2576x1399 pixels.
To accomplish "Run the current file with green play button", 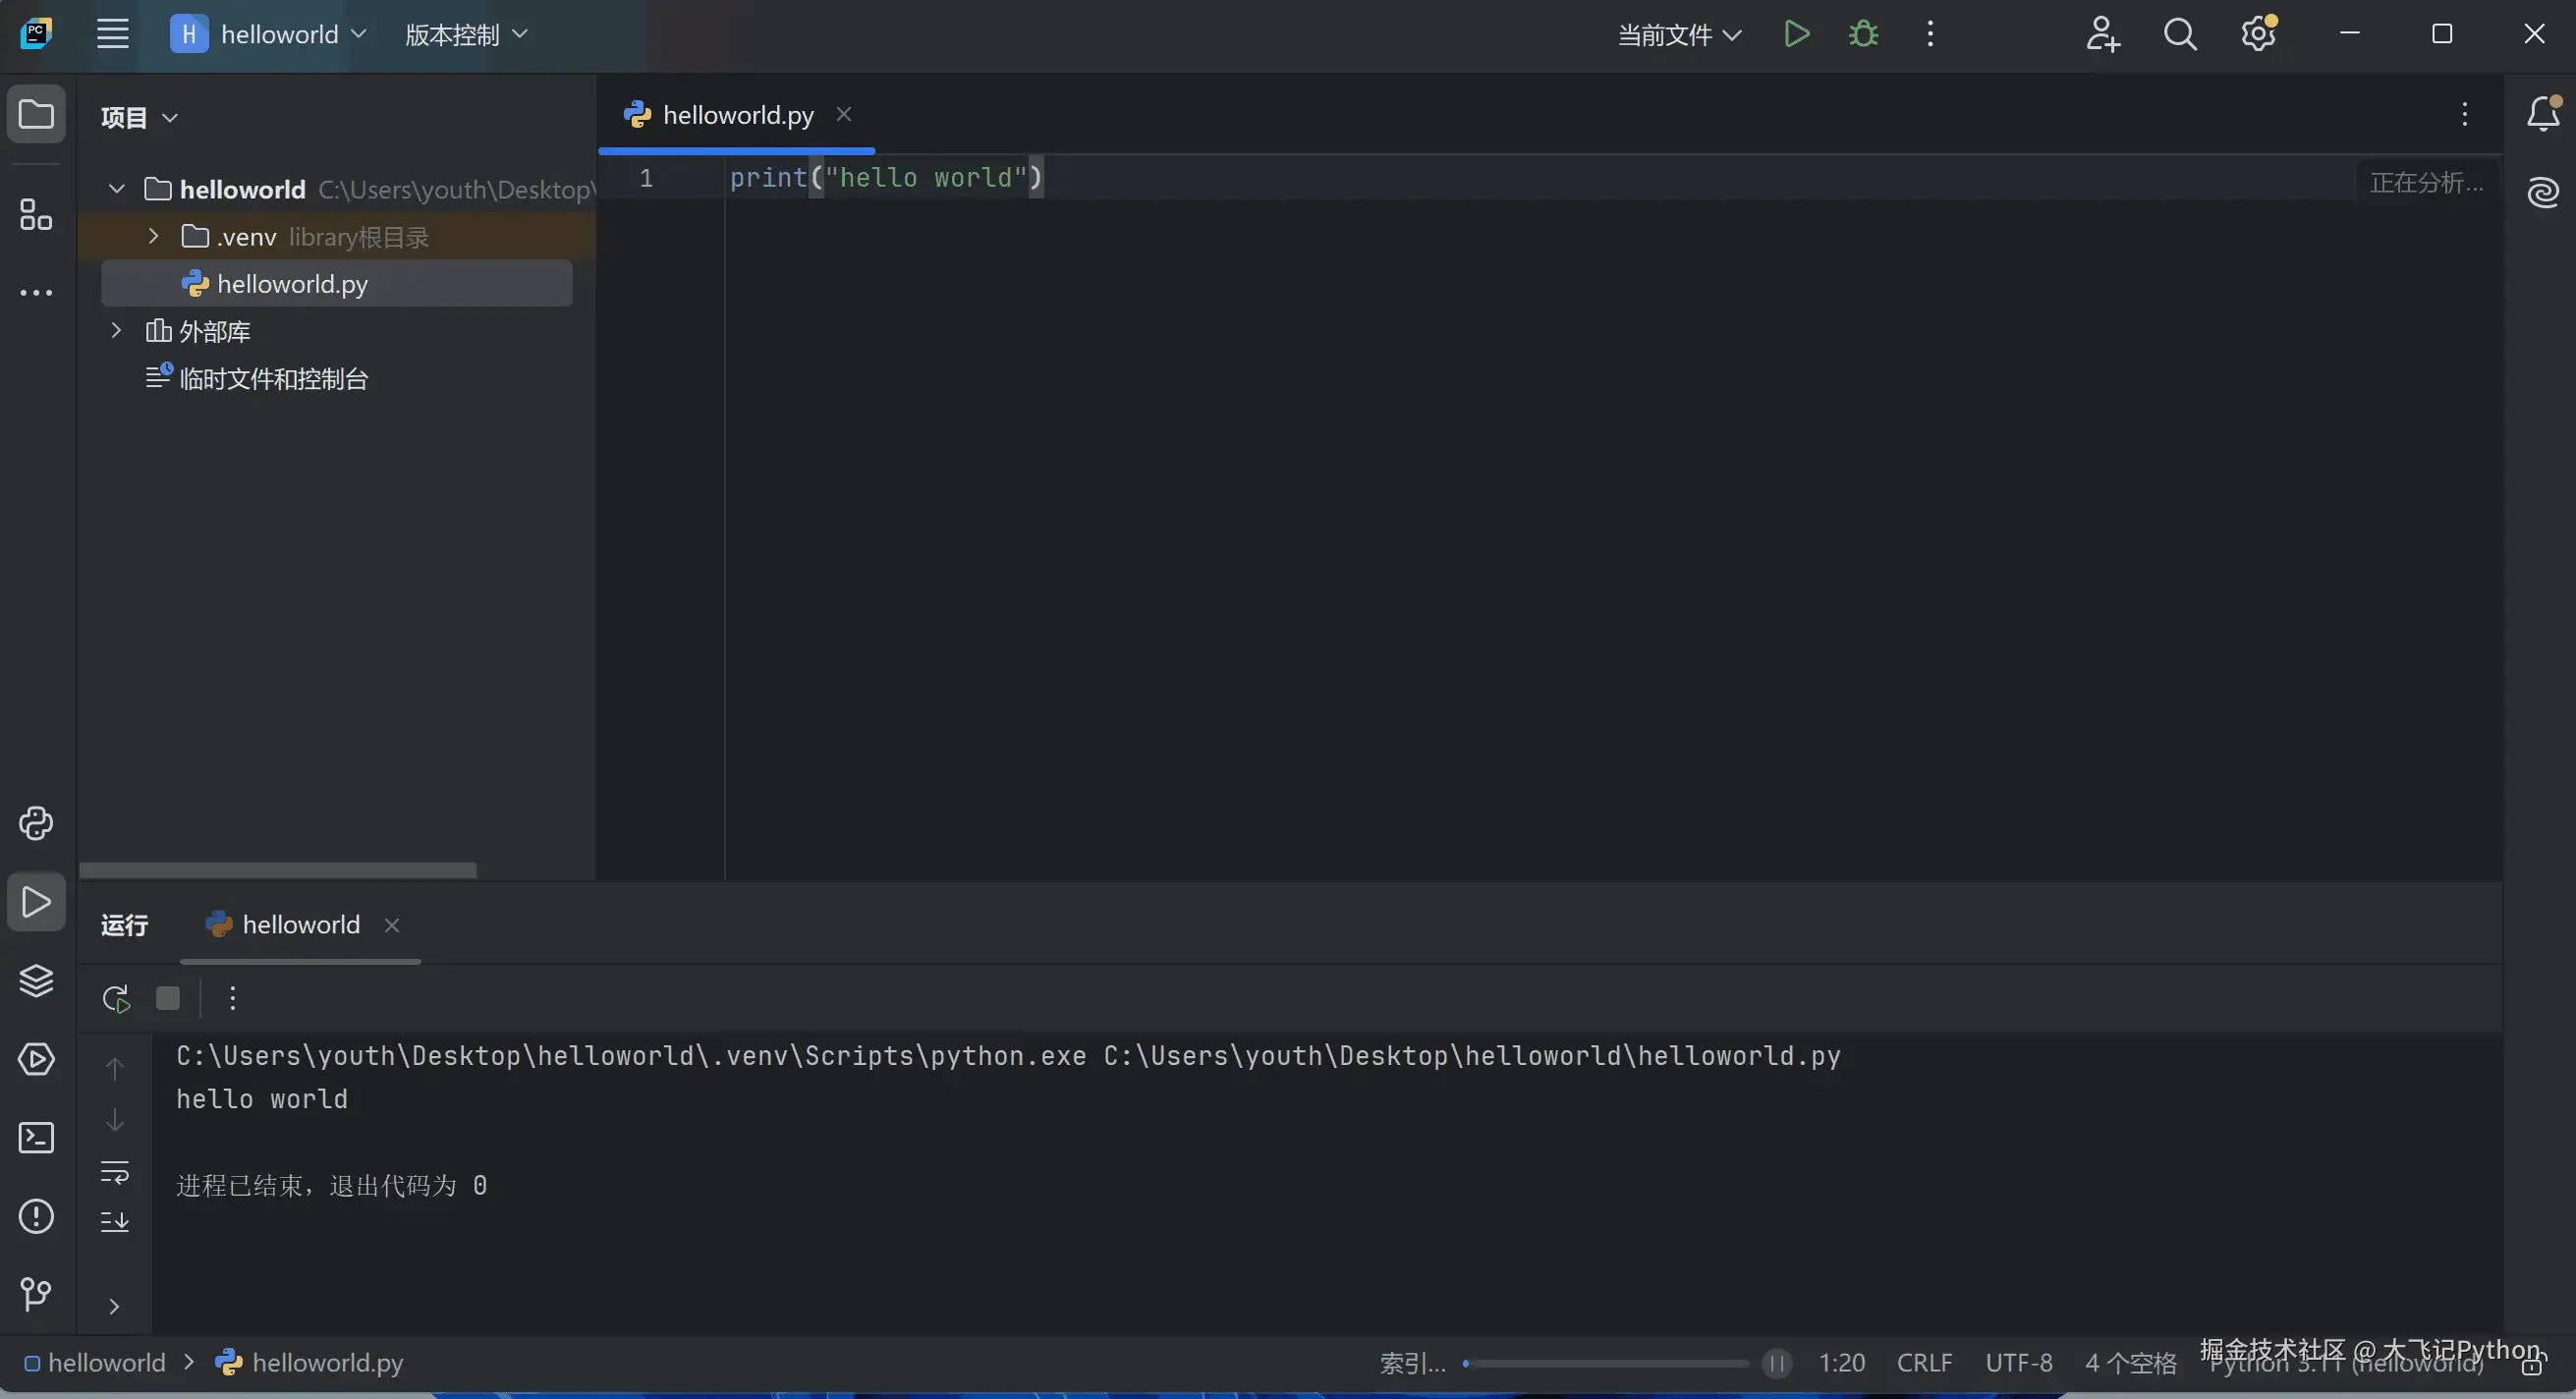I will tap(1796, 34).
